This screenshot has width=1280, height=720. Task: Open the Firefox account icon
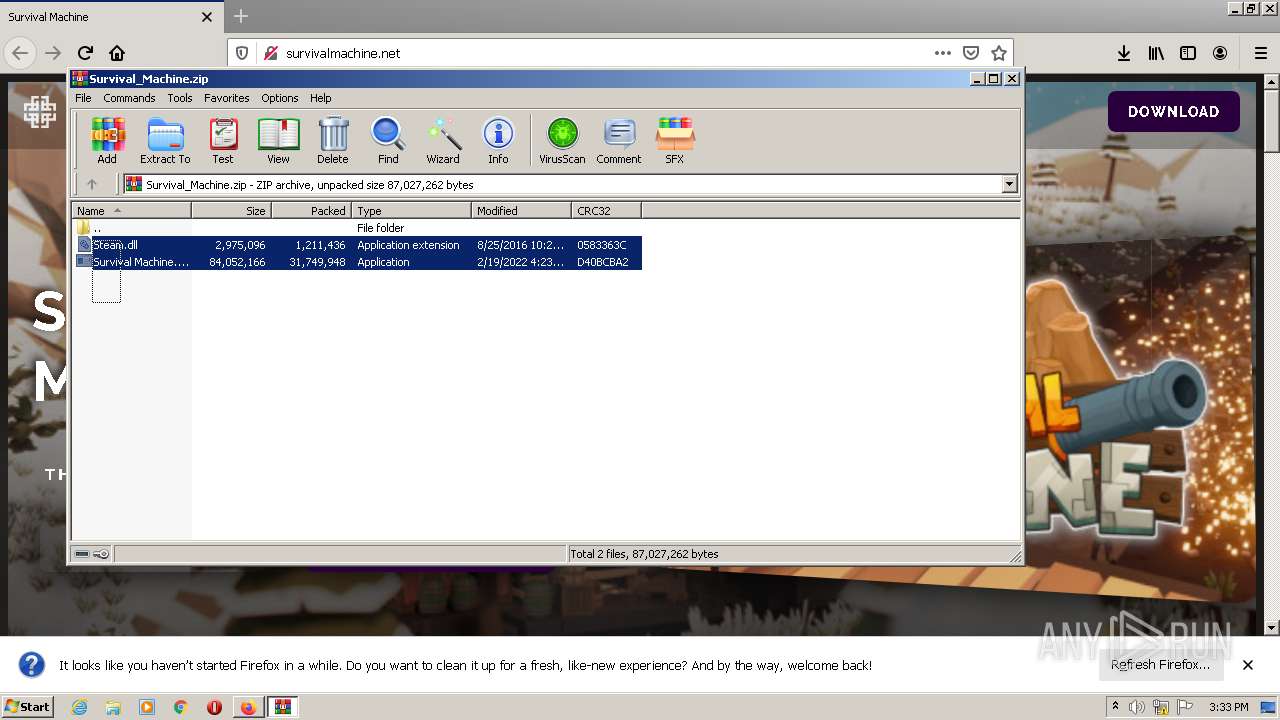point(1220,53)
